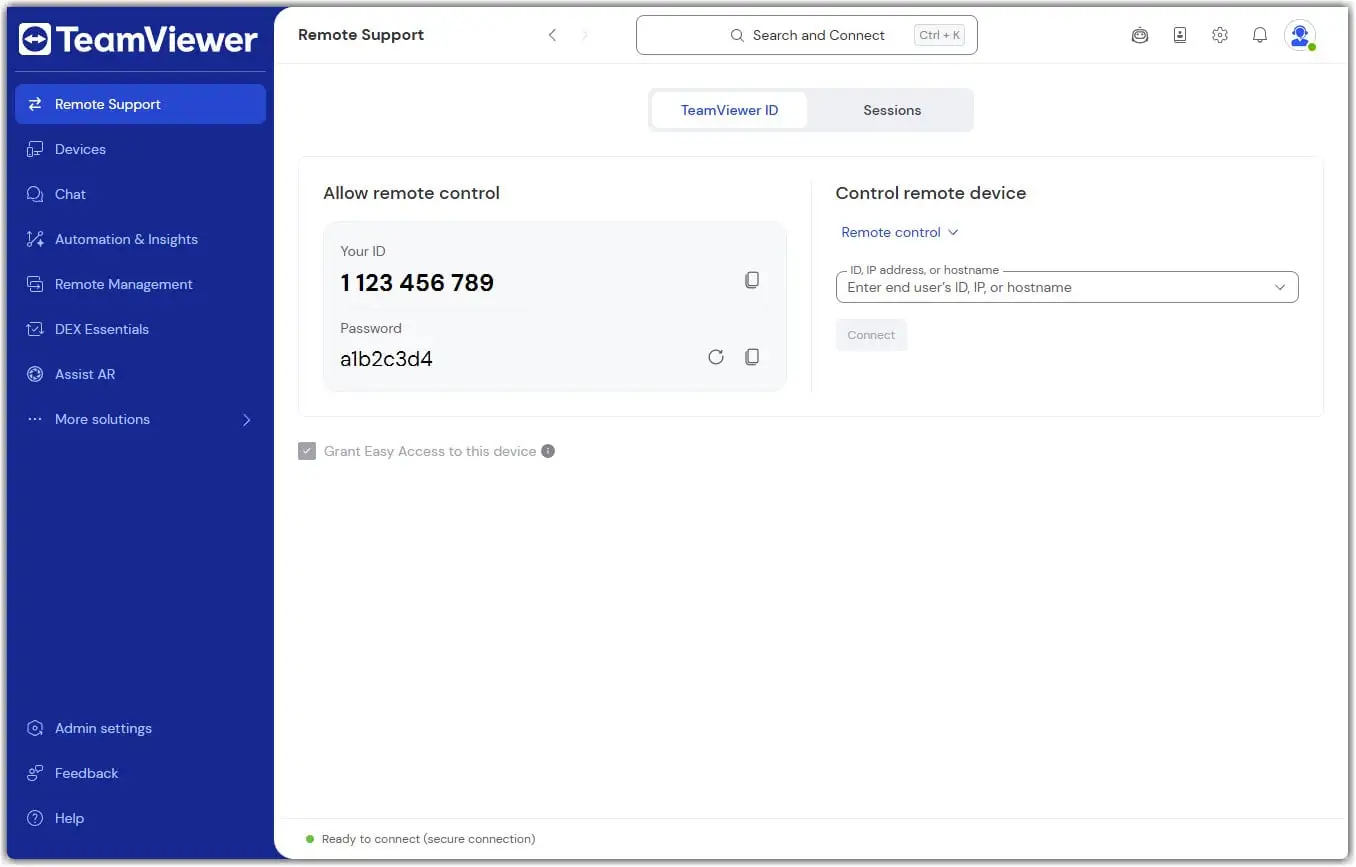1356x867 pixels.
Task: Click the Help question mark icon
Action: click(x=35, y=818)
